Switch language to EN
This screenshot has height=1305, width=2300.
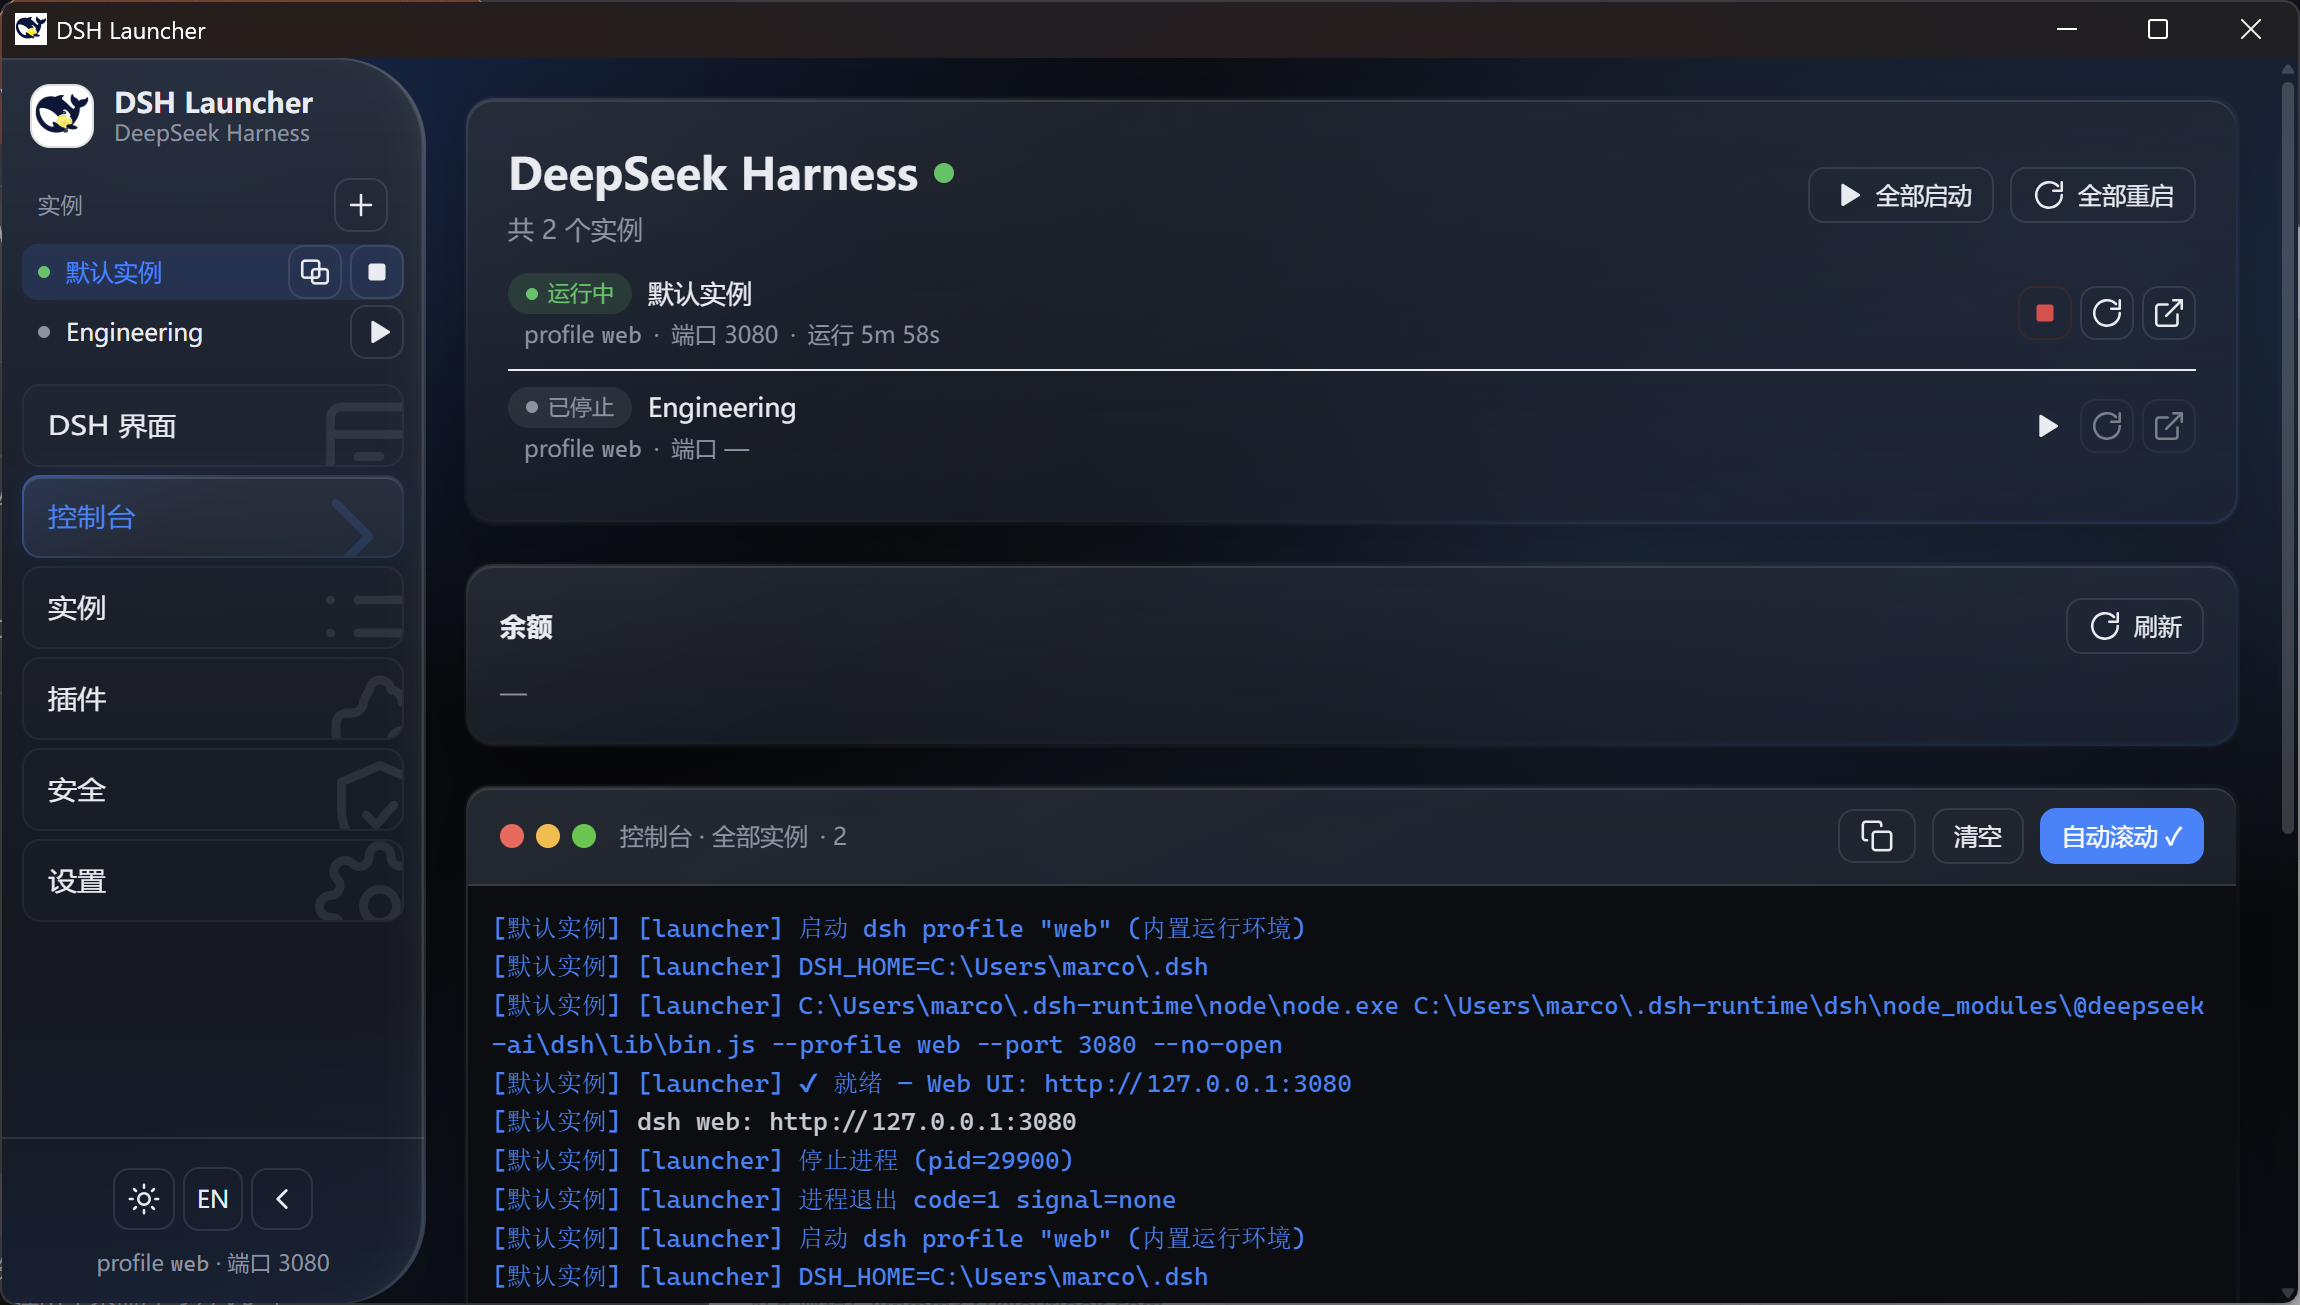click(x=213, y=1199)
